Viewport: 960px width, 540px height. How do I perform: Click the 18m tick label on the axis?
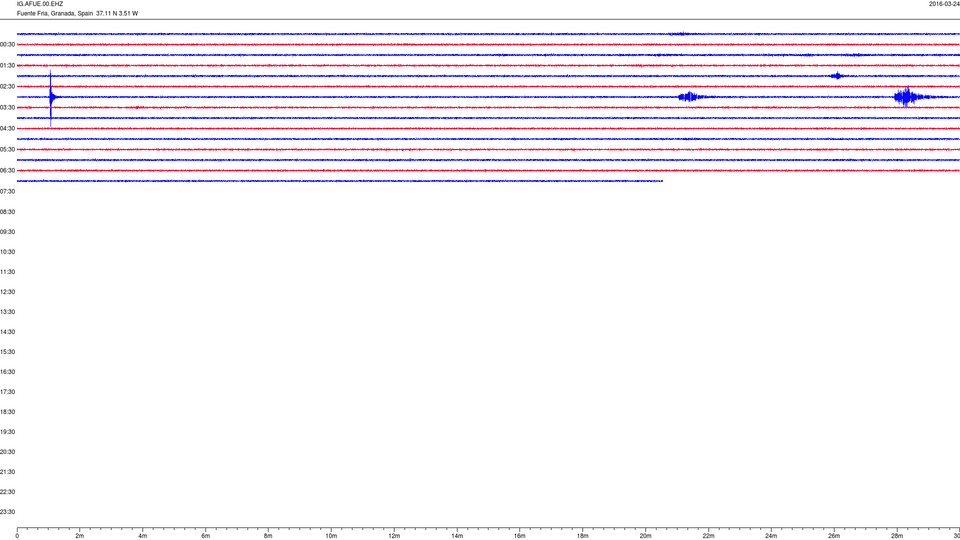[583, 536]
